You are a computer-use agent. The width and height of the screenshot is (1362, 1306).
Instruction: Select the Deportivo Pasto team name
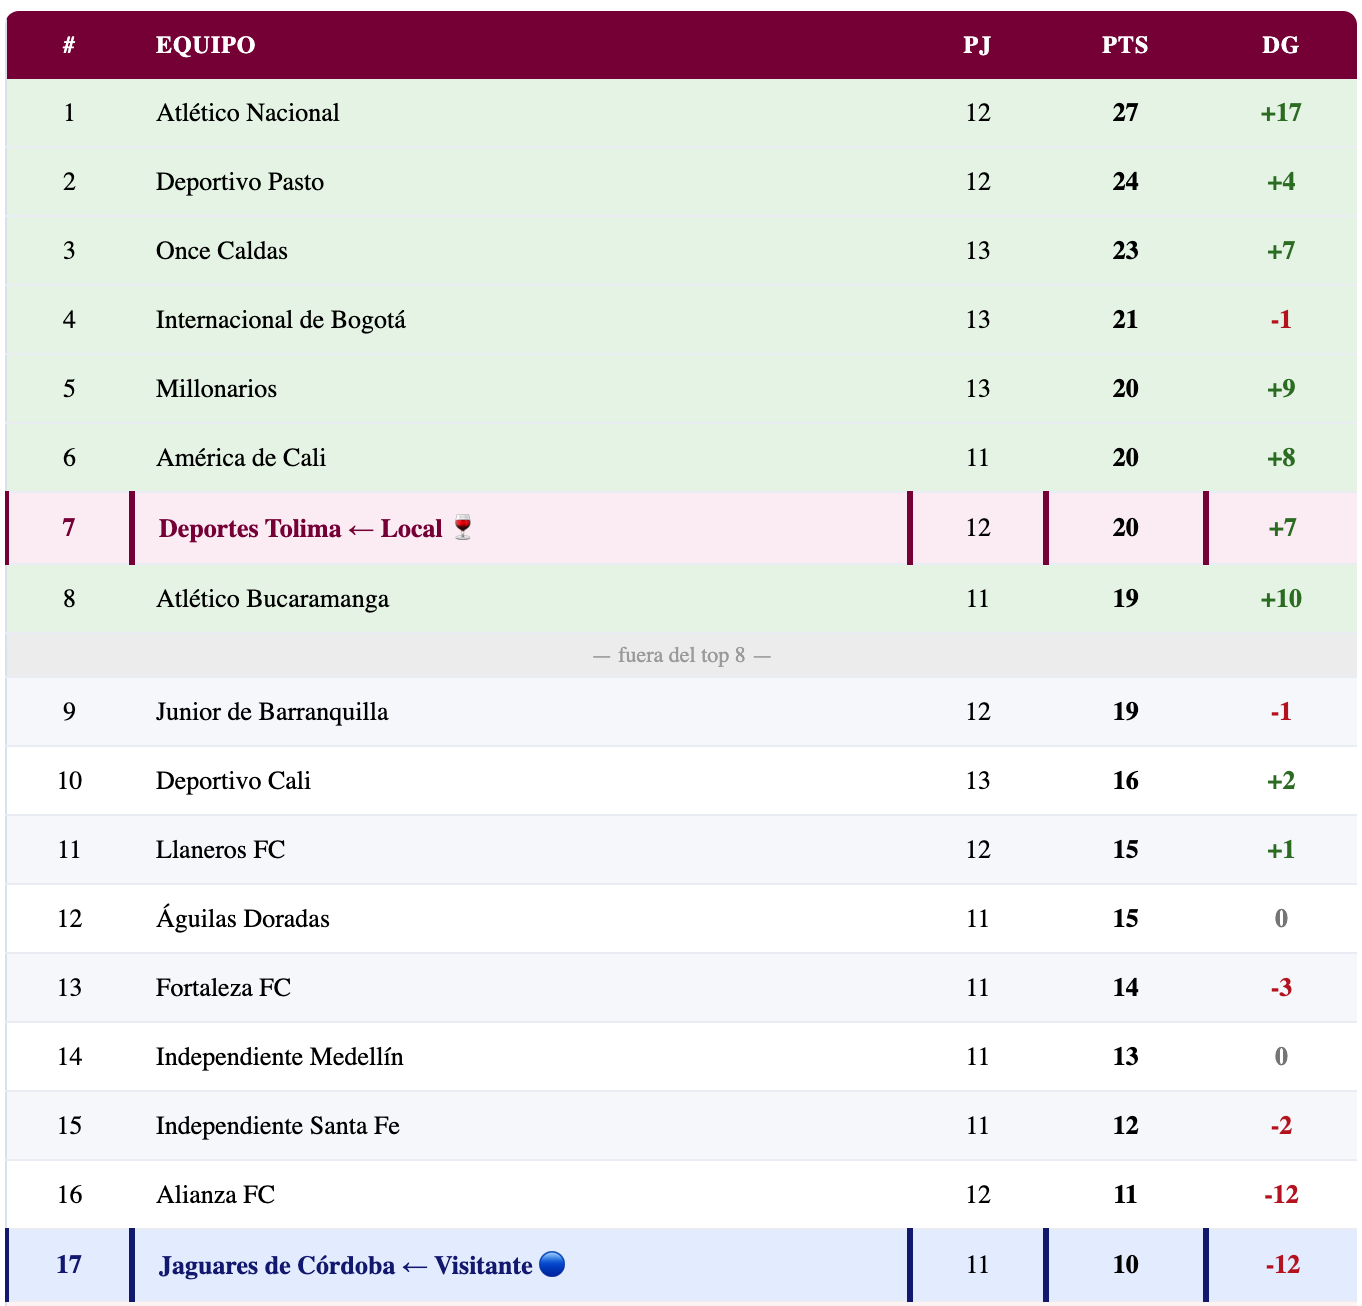(240, 182)
